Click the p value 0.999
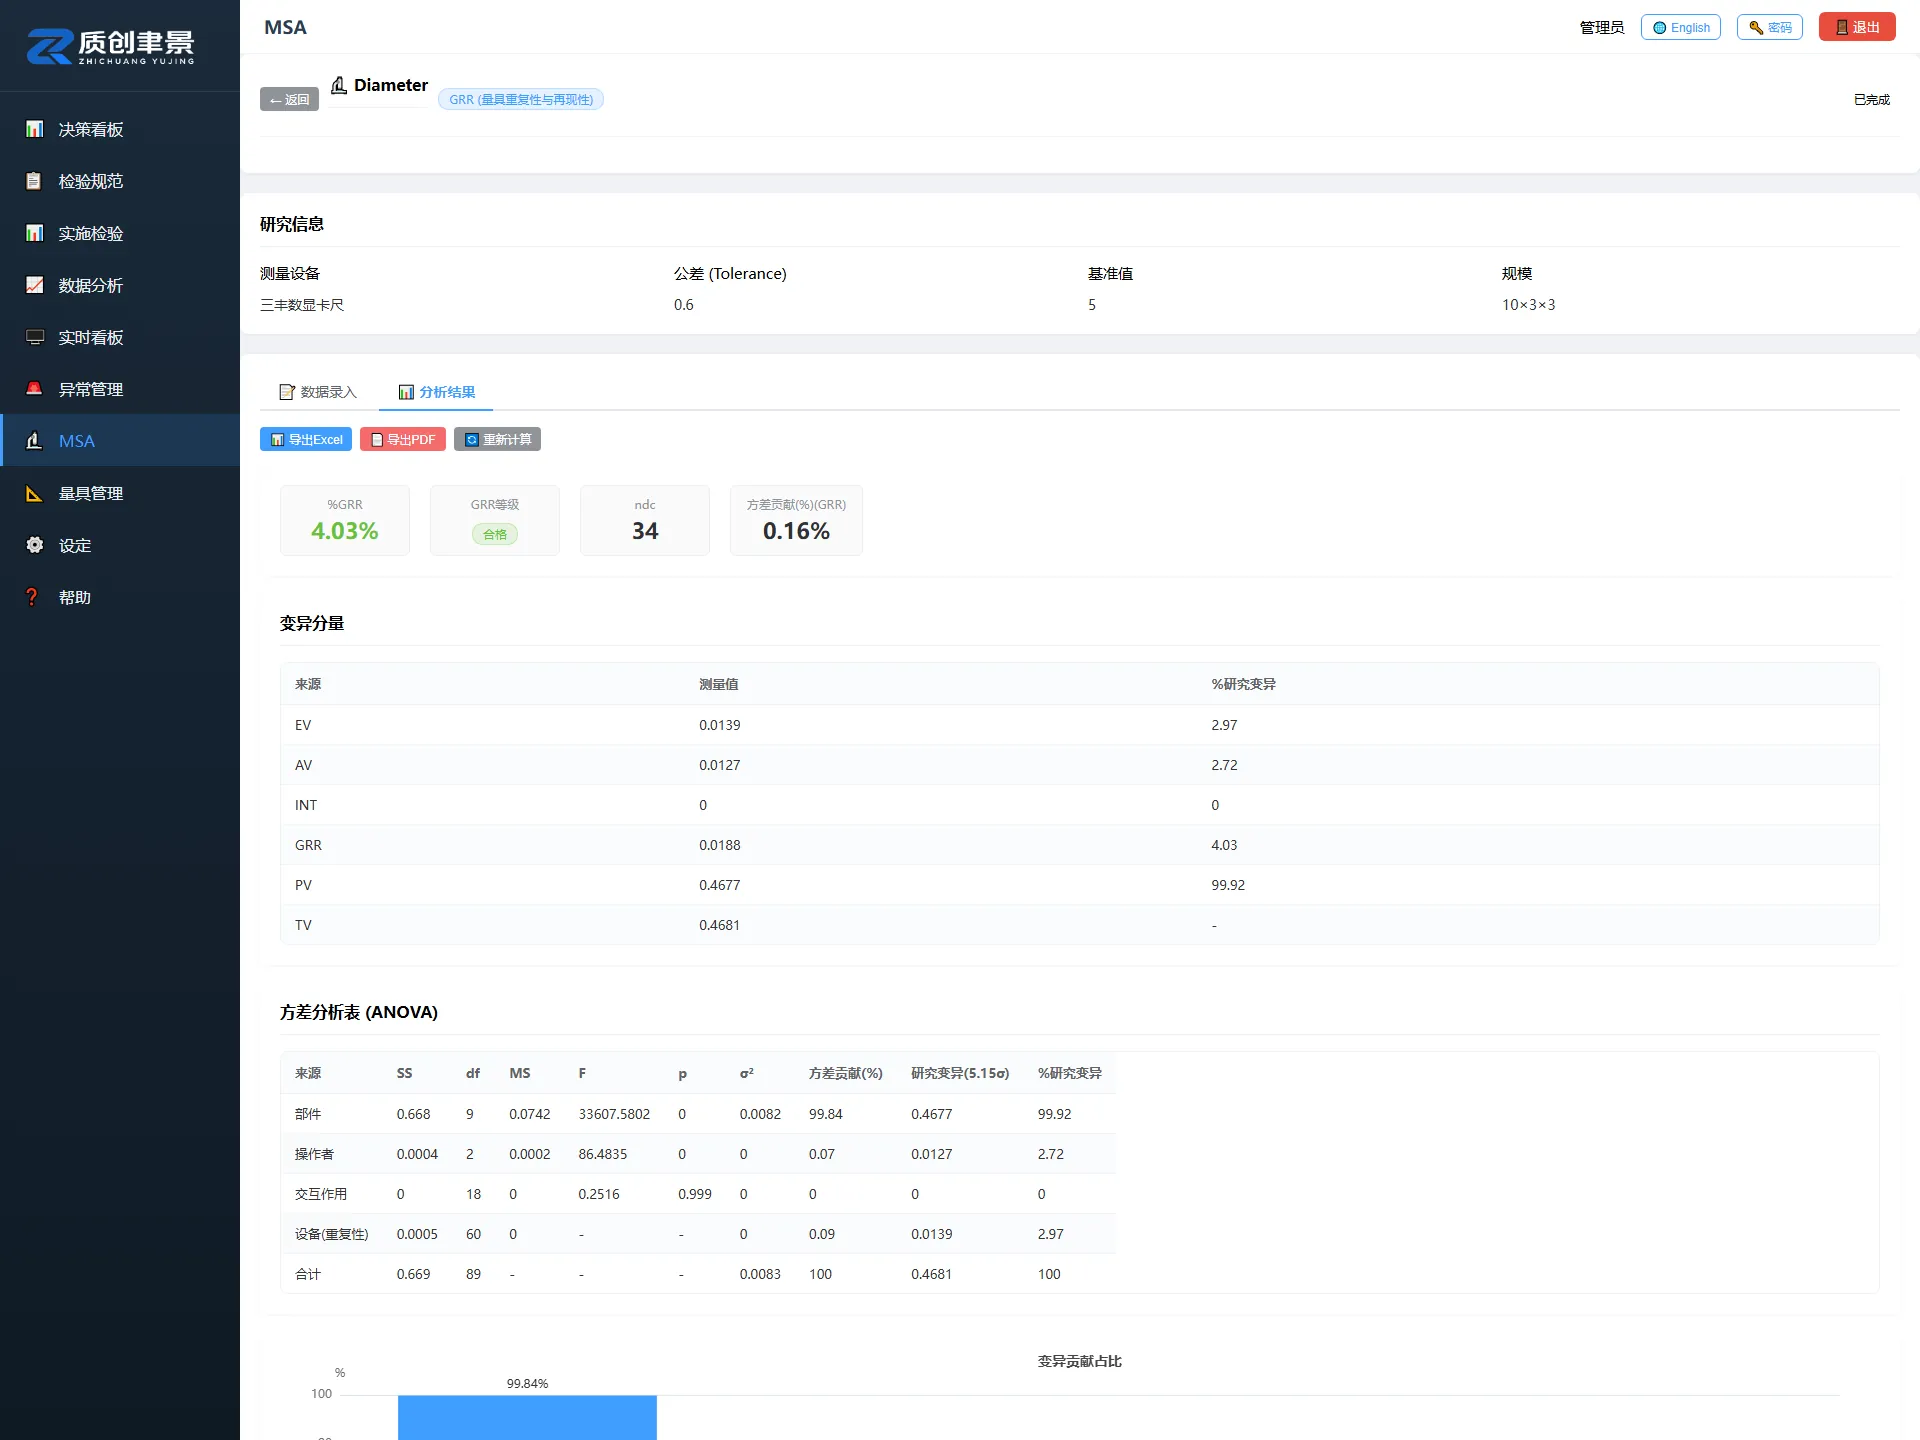 point(695,1194)
